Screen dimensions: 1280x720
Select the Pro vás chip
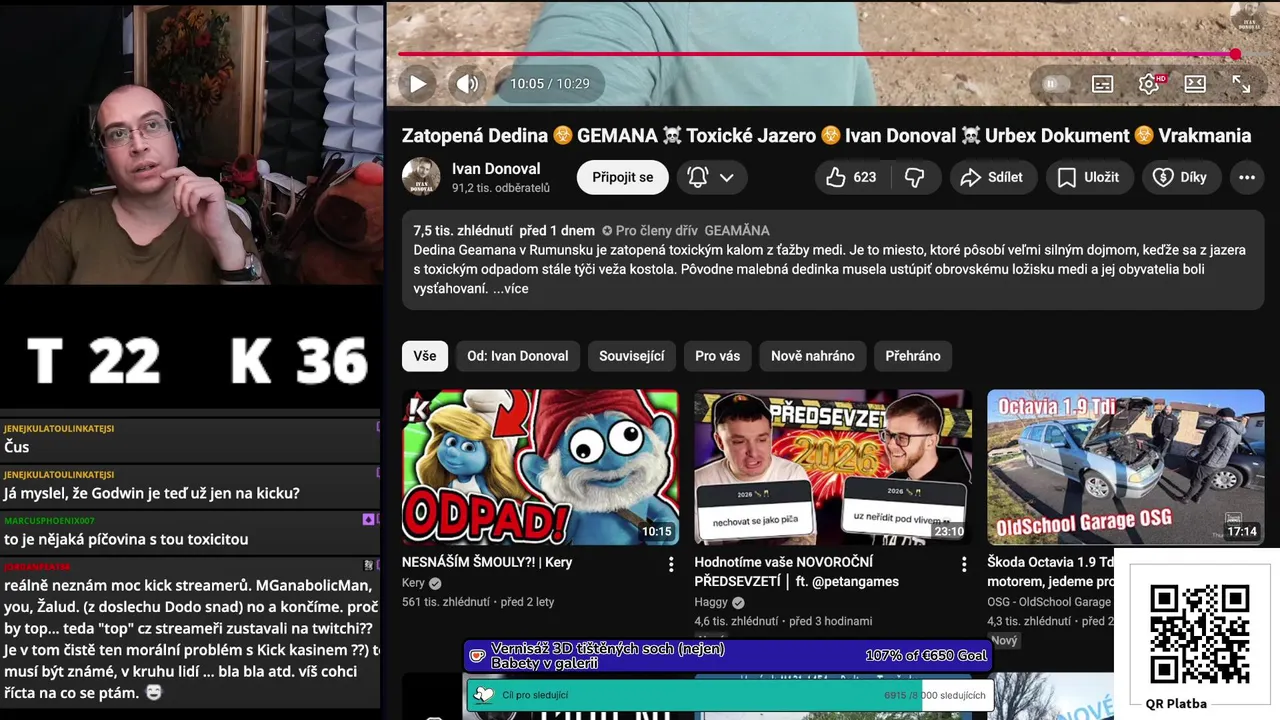coord(718,356)
